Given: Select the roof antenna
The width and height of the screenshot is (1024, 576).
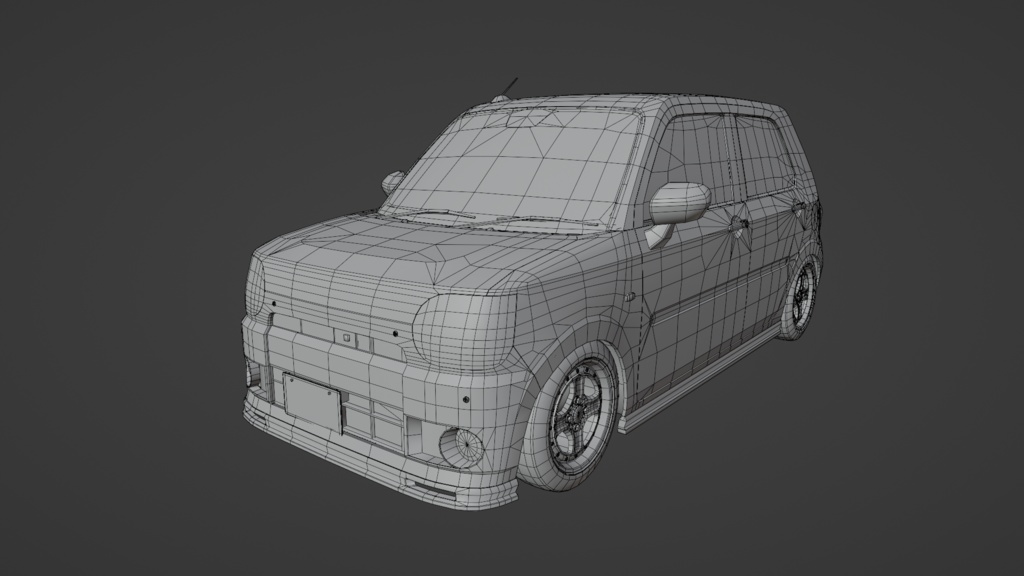Looking at the screenshot, I should [x=506, y=91].
